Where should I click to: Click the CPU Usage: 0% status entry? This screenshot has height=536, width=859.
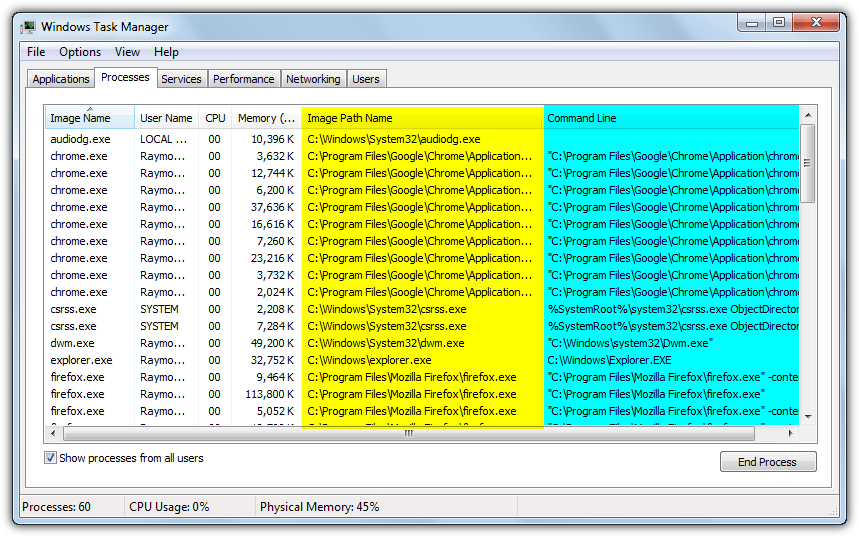click(169, 507)
